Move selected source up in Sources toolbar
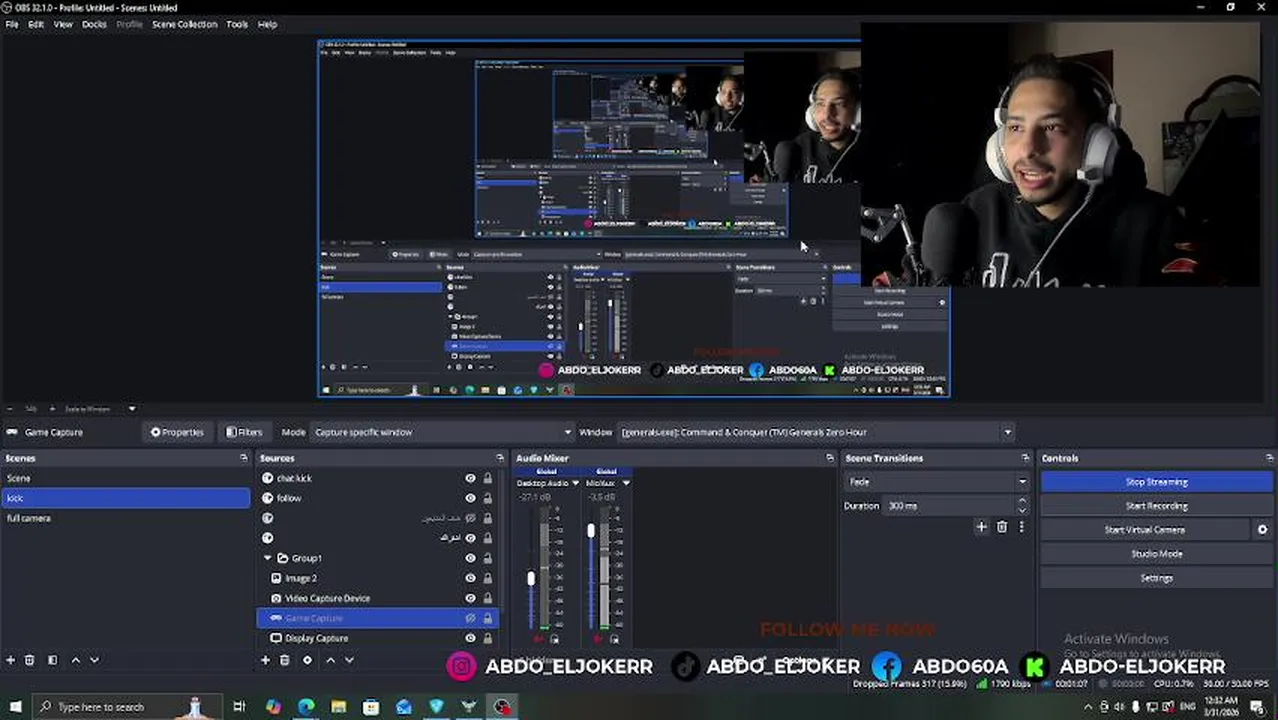 [330, 660]
